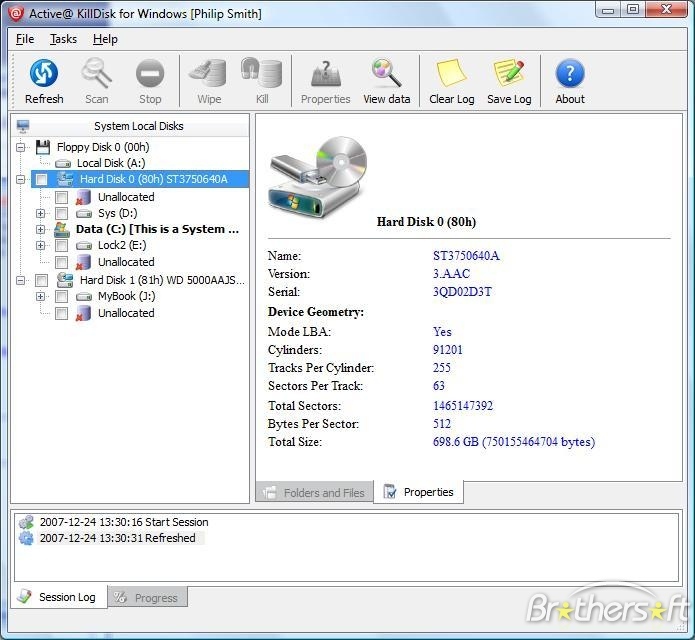Check the box of the Unallocated row below Lock2 (E:)

coord(61,262)
